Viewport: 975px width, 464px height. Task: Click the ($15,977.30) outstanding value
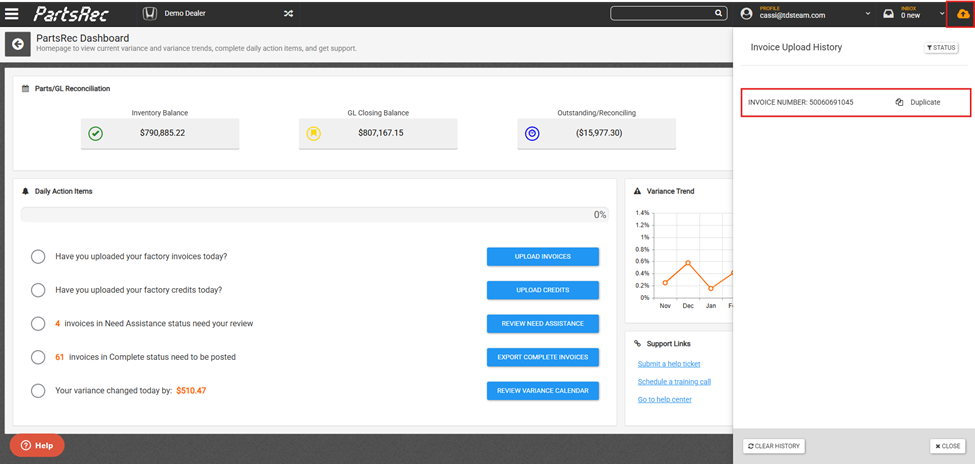[599, 133]
